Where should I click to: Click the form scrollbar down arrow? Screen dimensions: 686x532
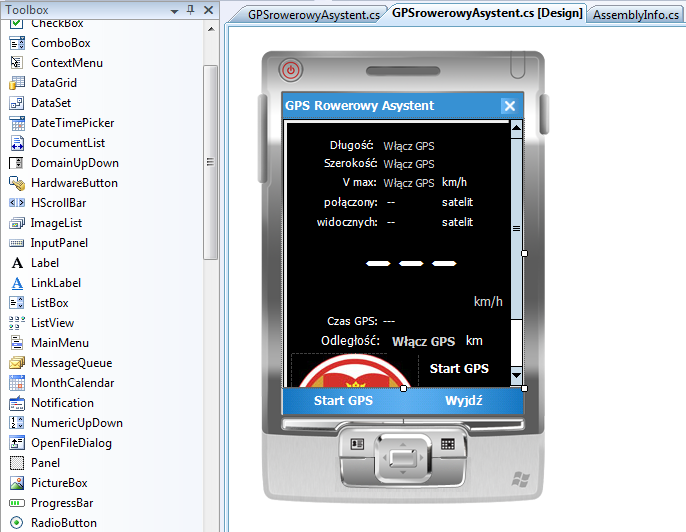coord(516,375)
